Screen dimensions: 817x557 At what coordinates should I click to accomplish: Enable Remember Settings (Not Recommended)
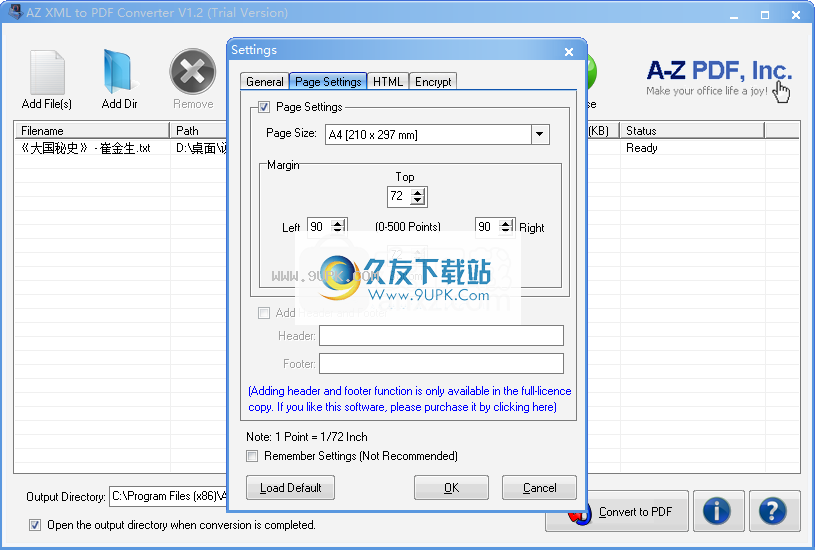click(x=252, y=456)
